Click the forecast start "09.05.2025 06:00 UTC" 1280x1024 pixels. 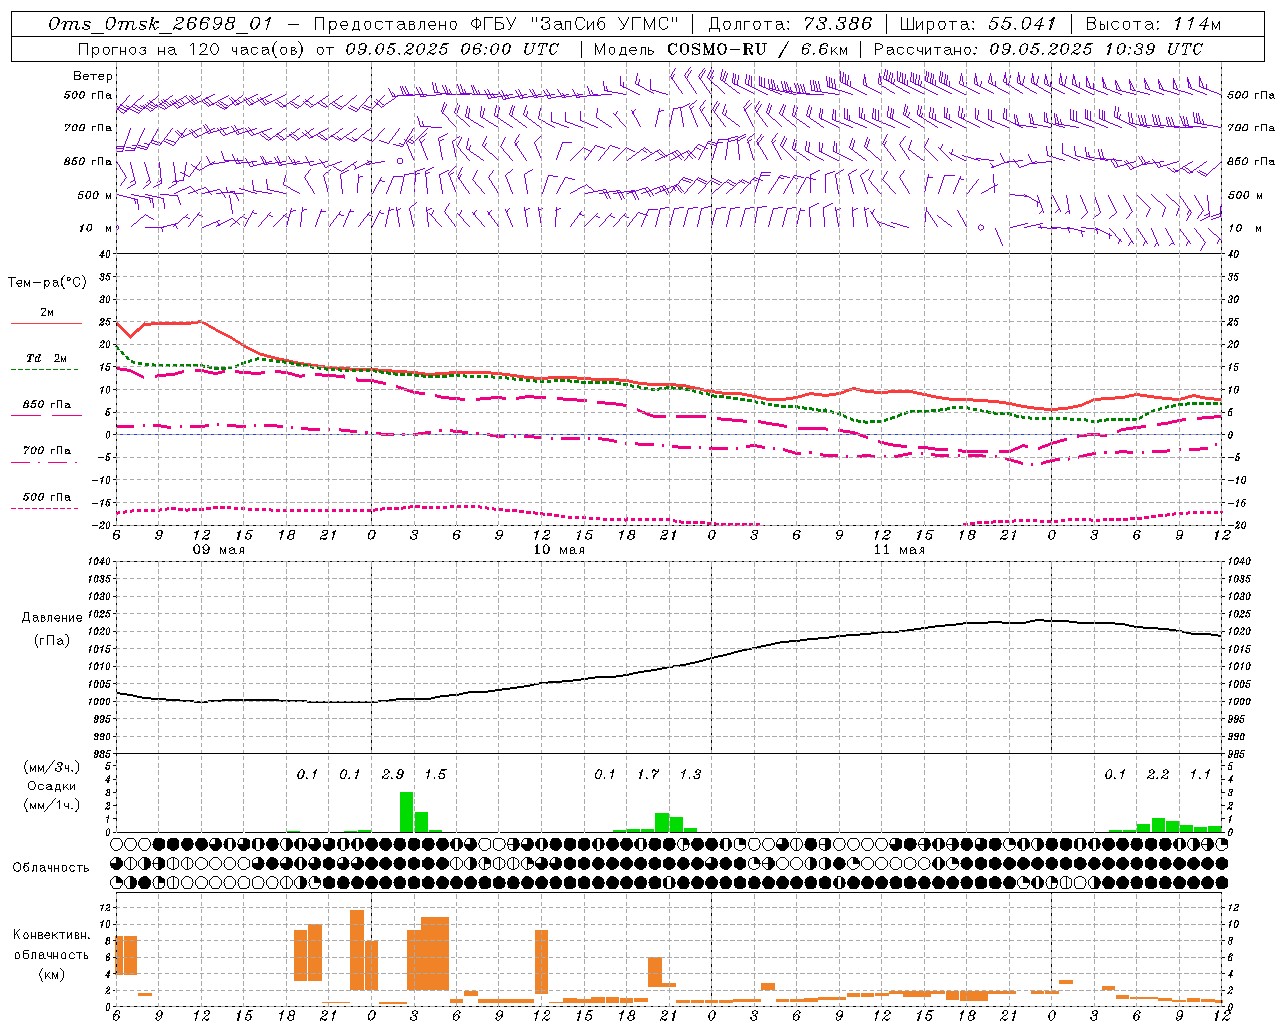coord(452,49)
